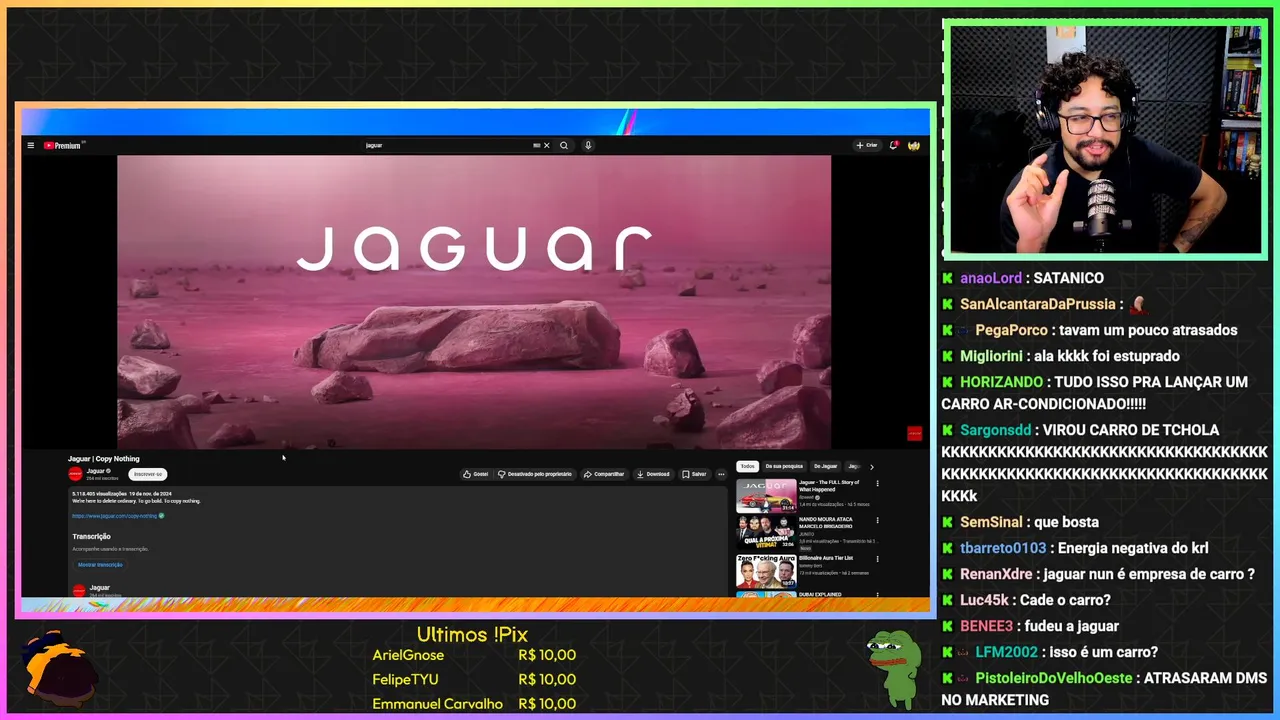Click chat username HORIZANDO

pos(1001,382)
